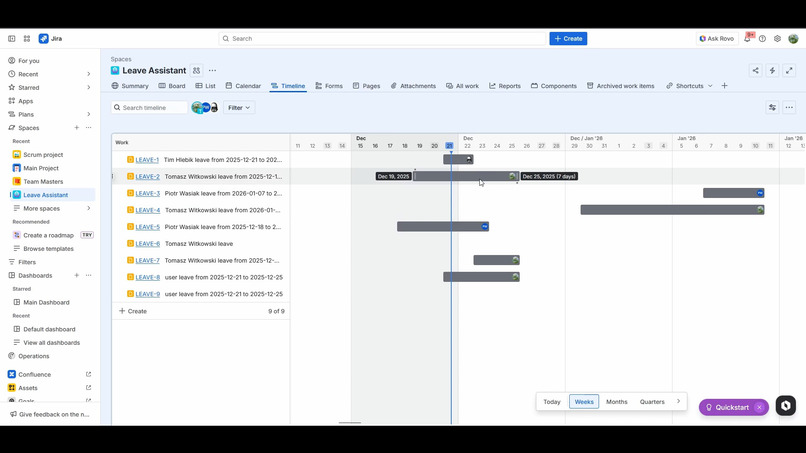Open Confluence external link icon
This screenshot has width=806, height=453.
click(x=88, y=374)
